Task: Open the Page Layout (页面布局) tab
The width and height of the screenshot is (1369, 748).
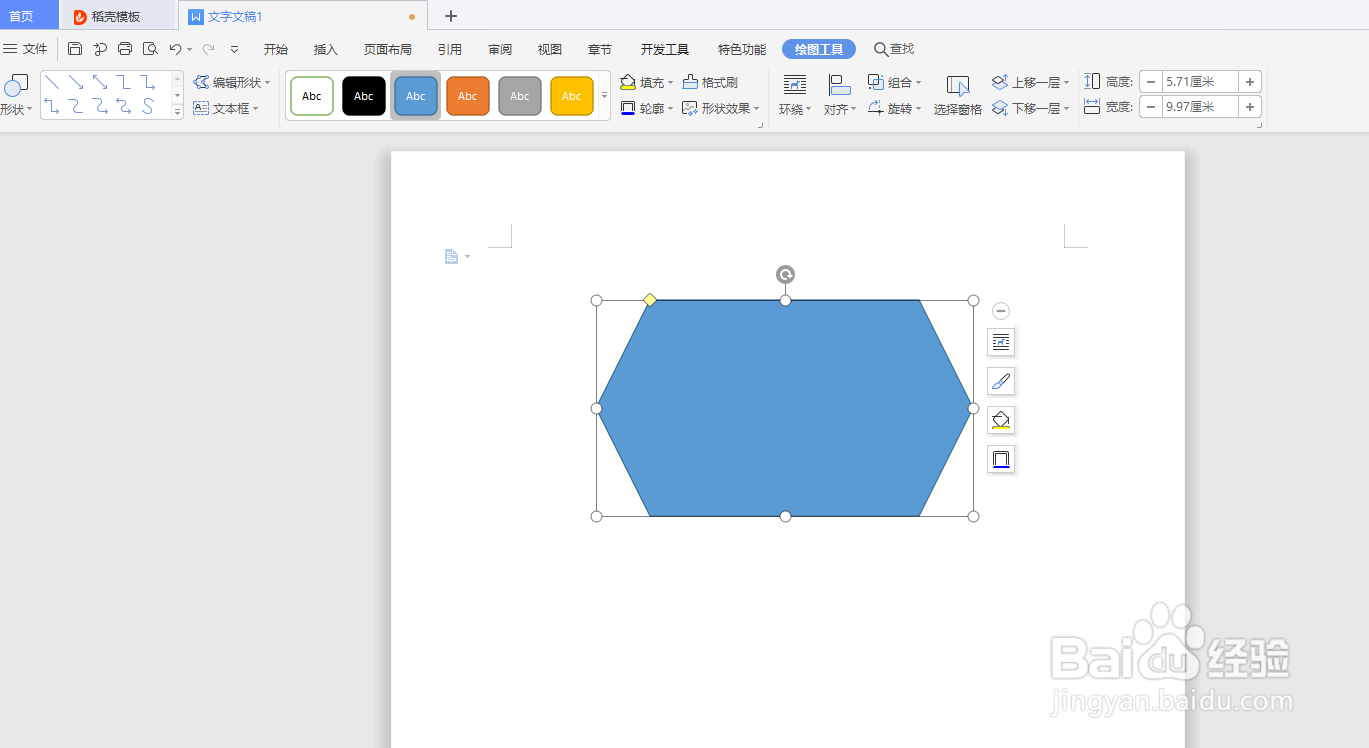Action: point(388,49)
